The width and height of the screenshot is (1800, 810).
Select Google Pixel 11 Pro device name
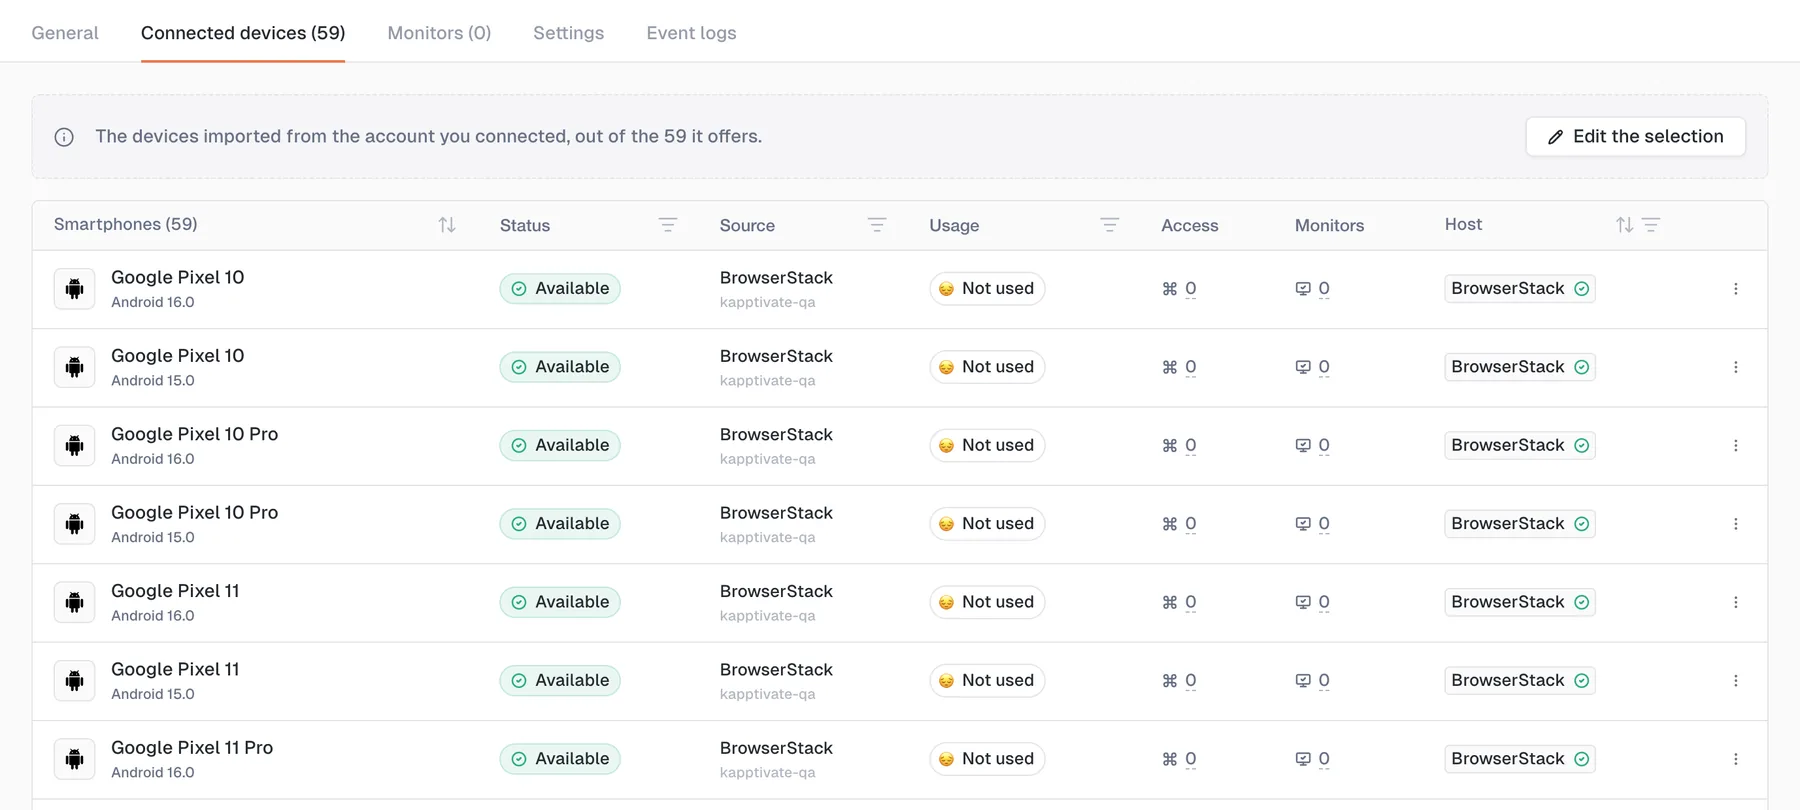tap(192, 748)
